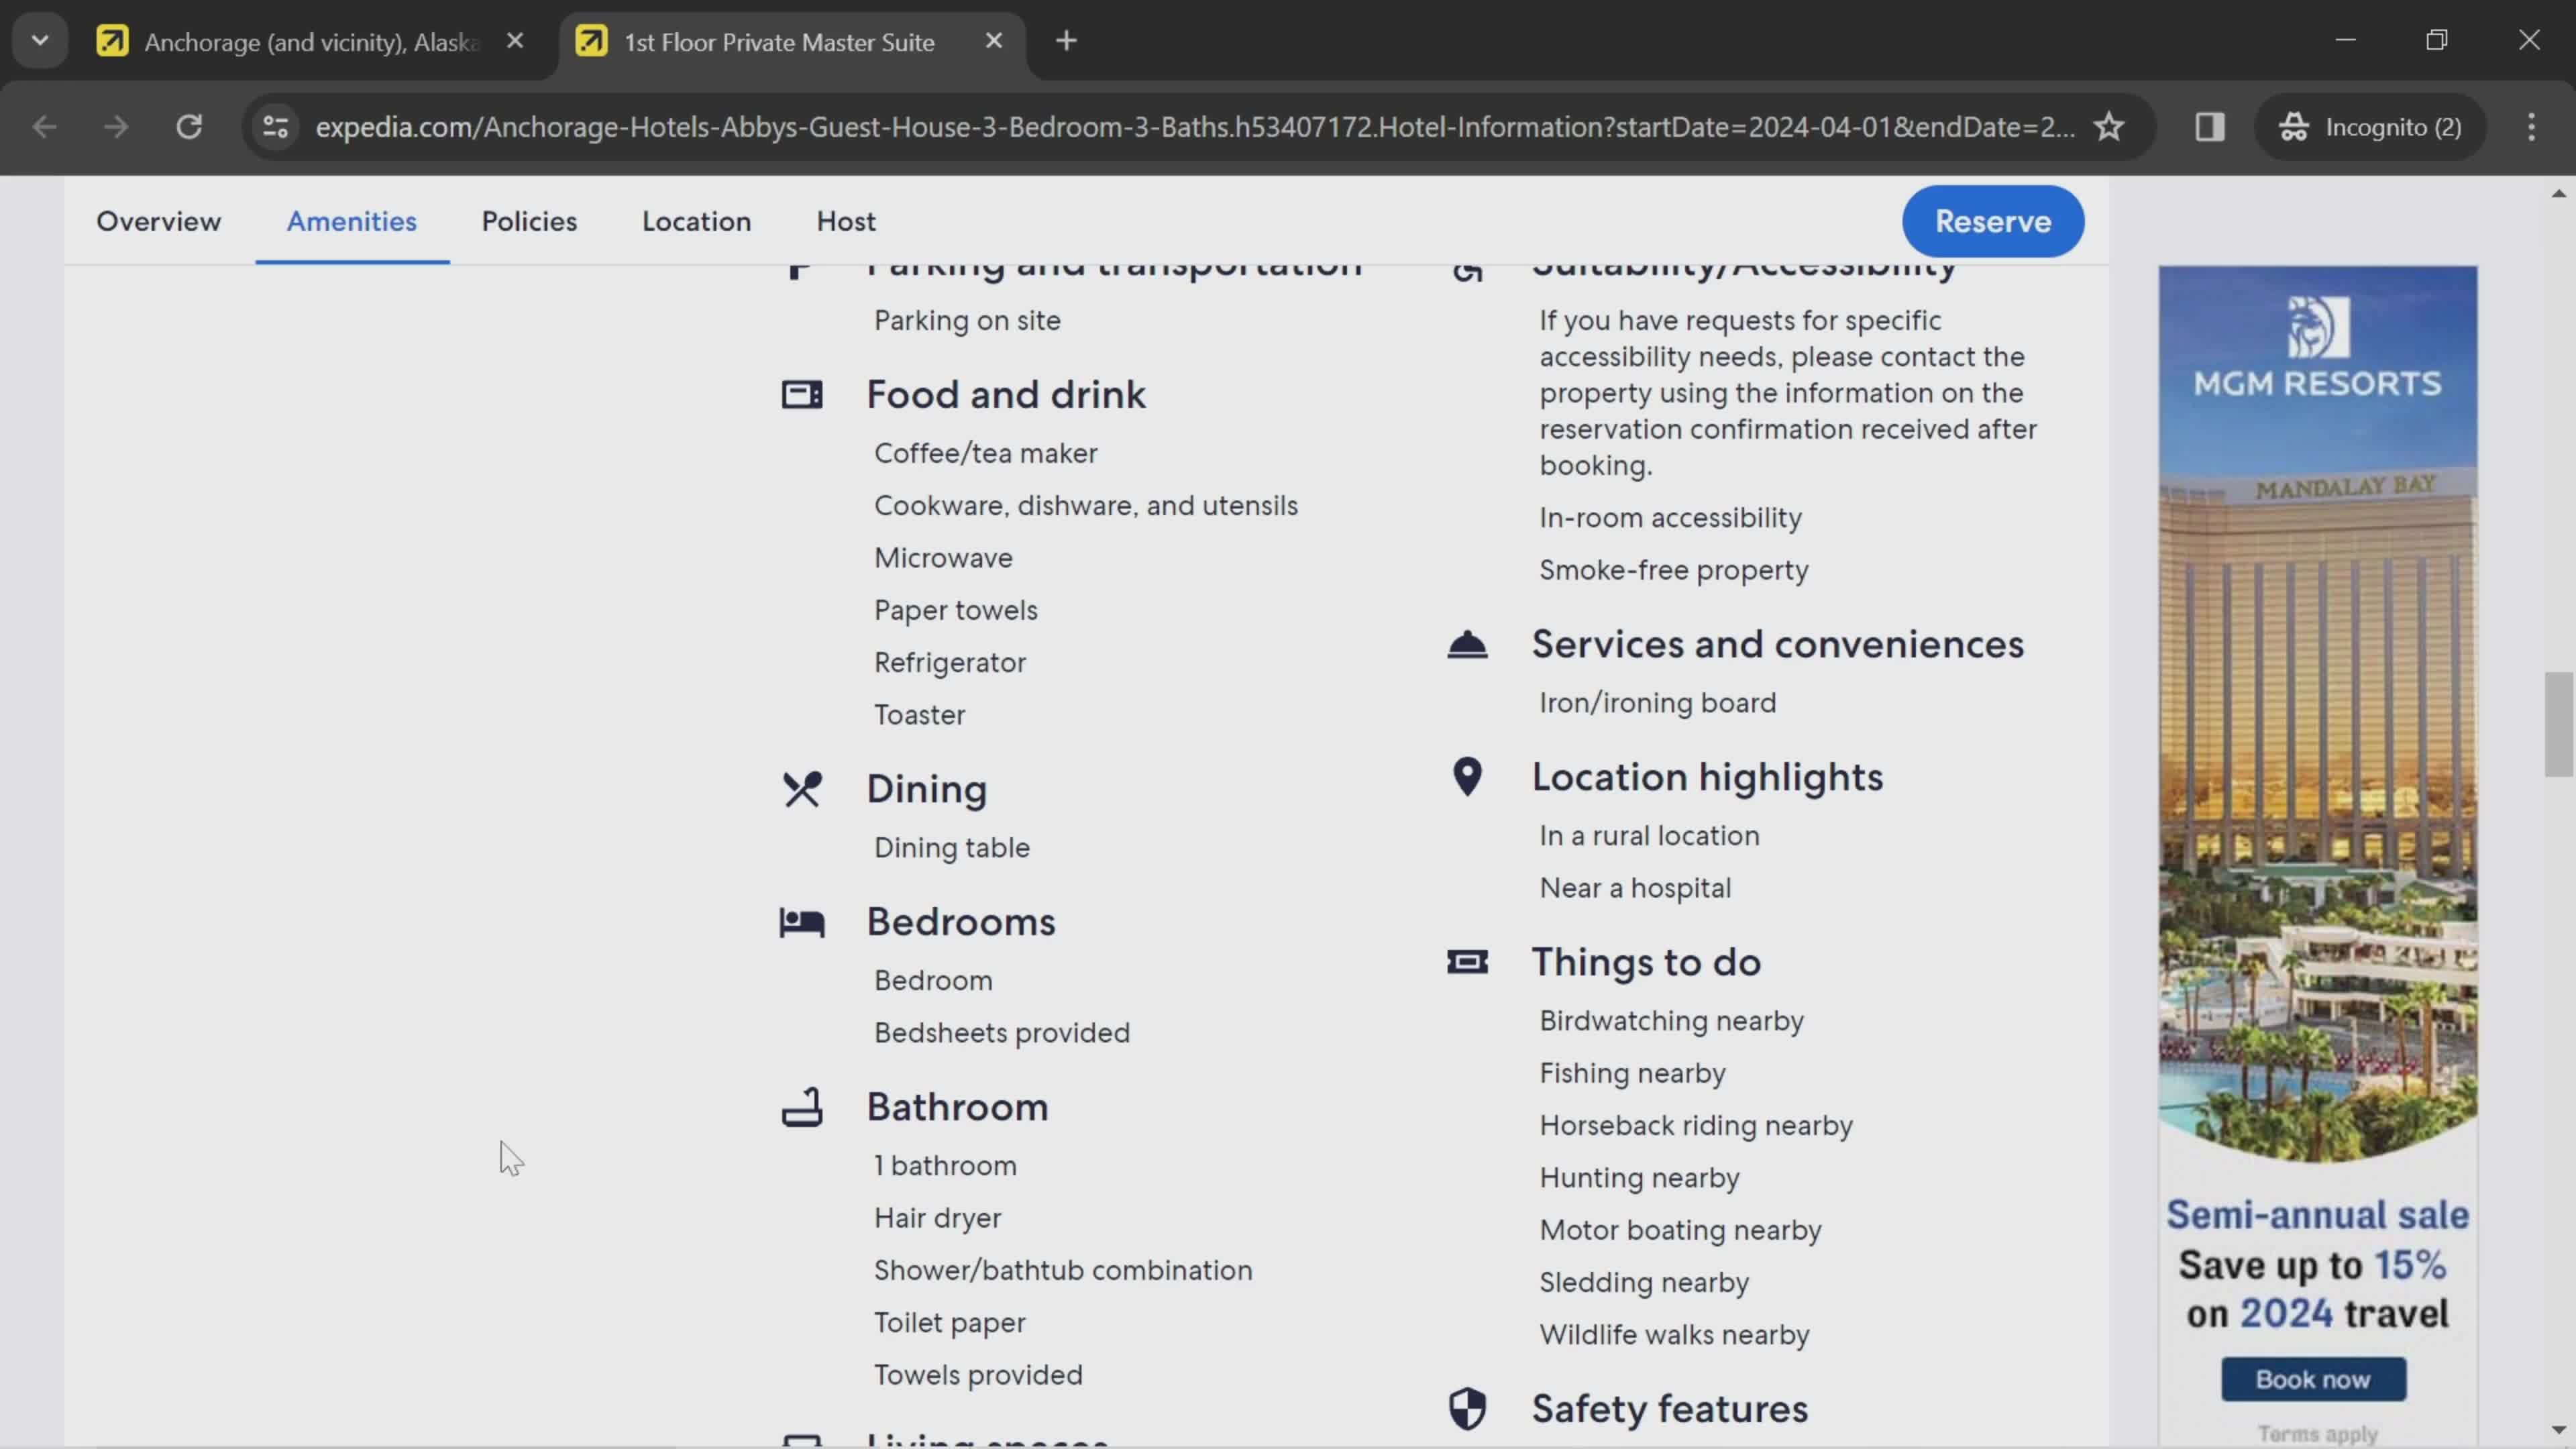This screenshot has width=2576, height=1449.
Task: Click the Microwave amenity text
Action: click(943, 558)
